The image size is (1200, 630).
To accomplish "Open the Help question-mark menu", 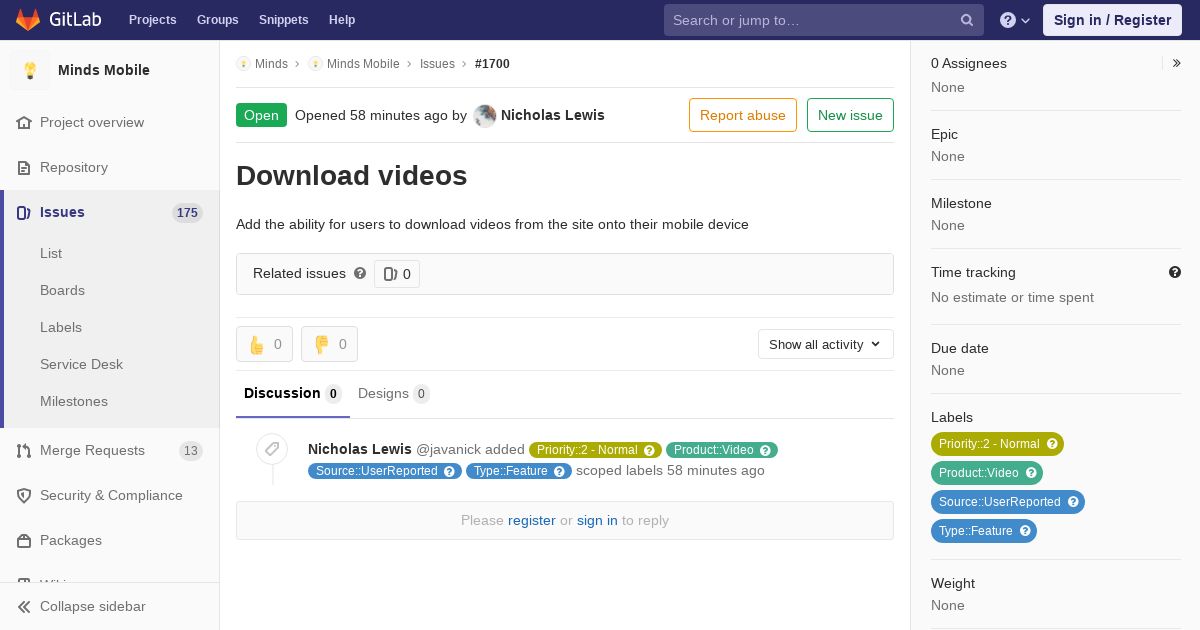I will coord(1015,20).
